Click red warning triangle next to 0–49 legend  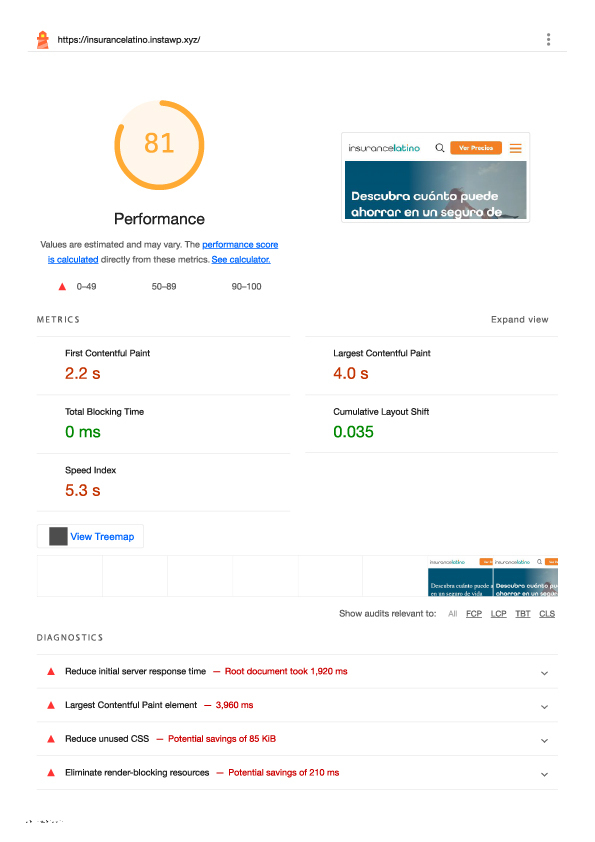[x=62, y=287]
